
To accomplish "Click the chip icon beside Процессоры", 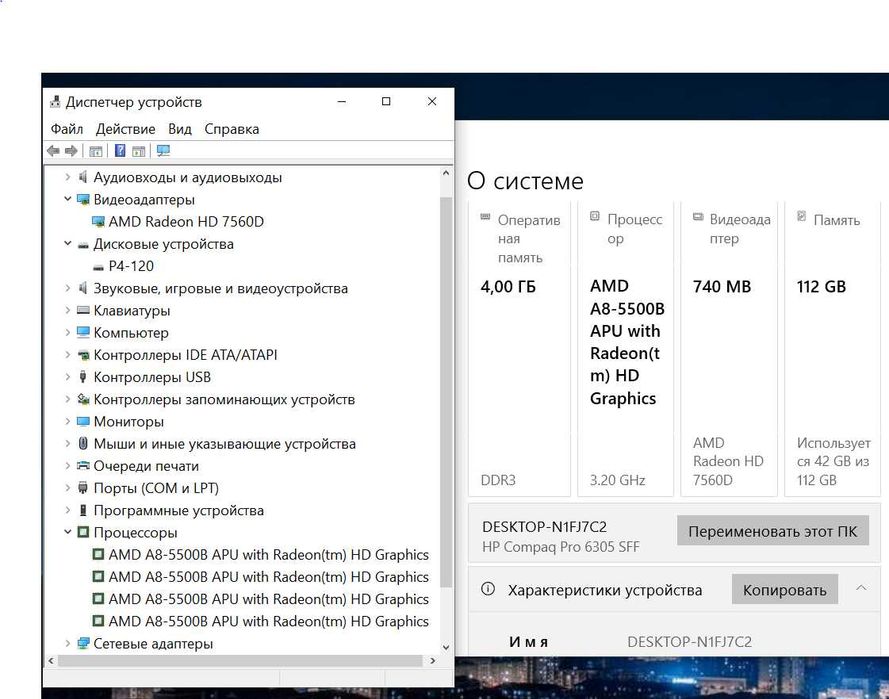I will 83,532.
